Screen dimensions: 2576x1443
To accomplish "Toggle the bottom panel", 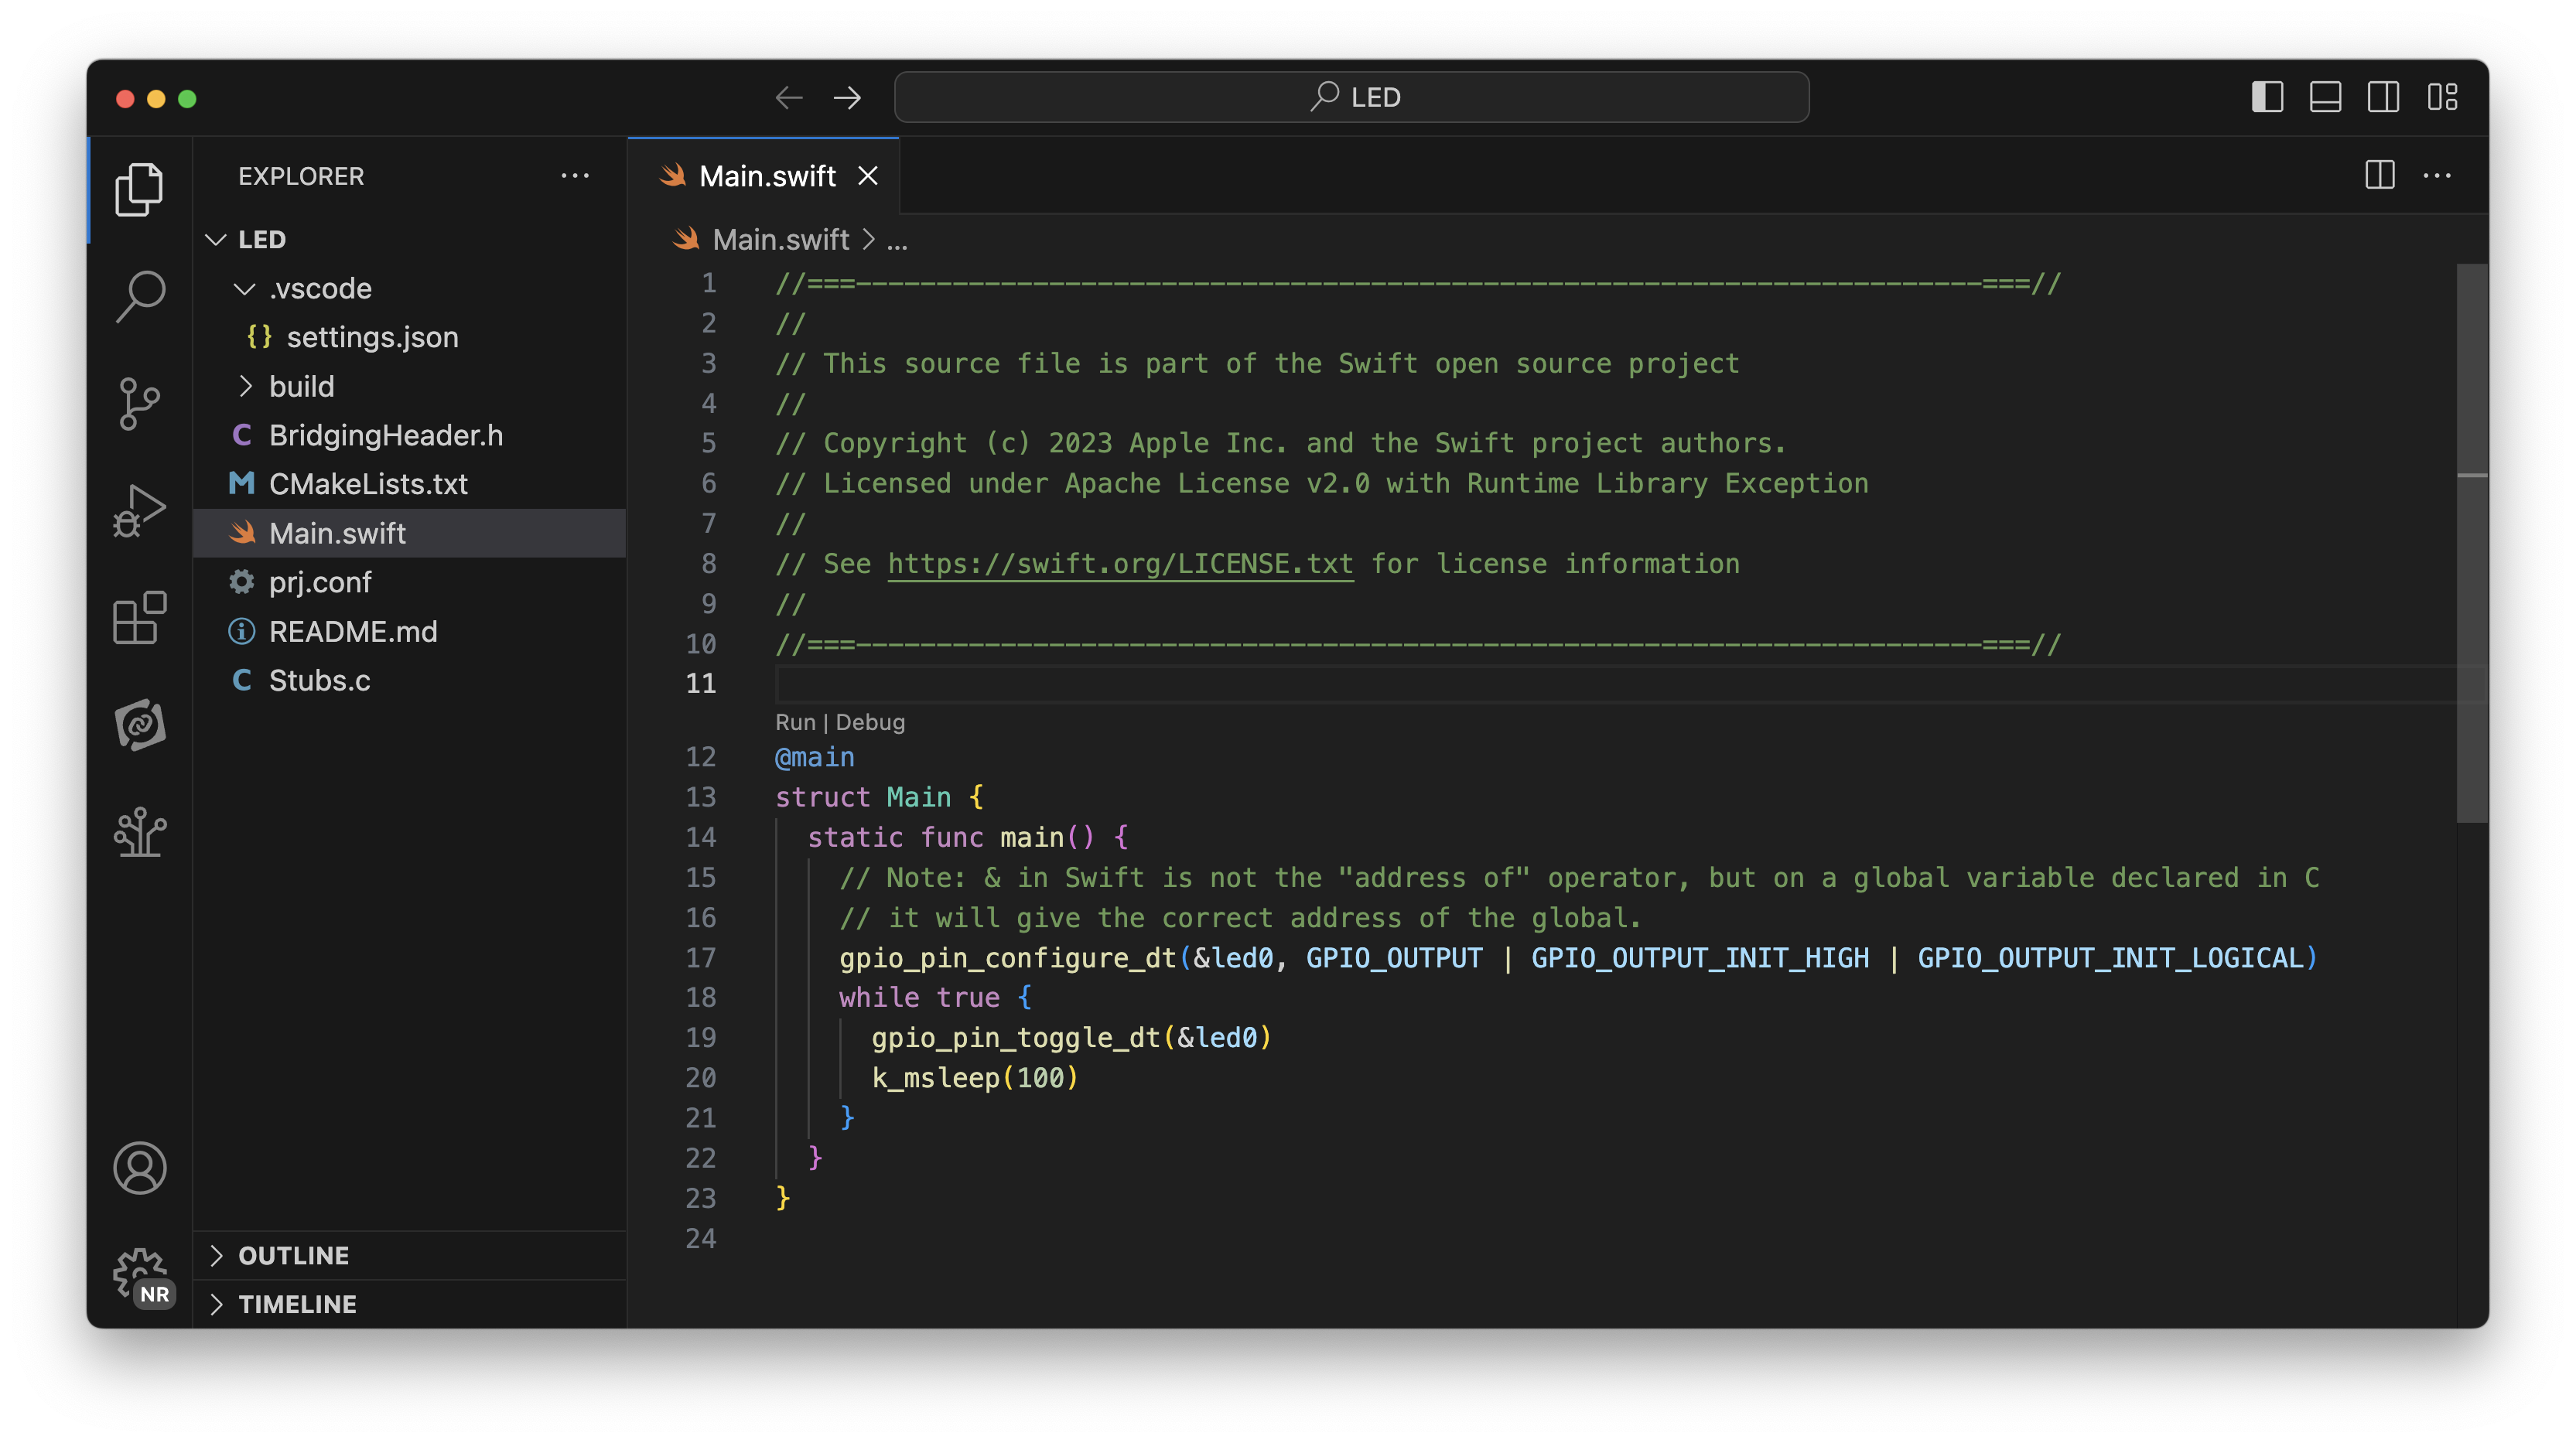I will coord(2325,97).
